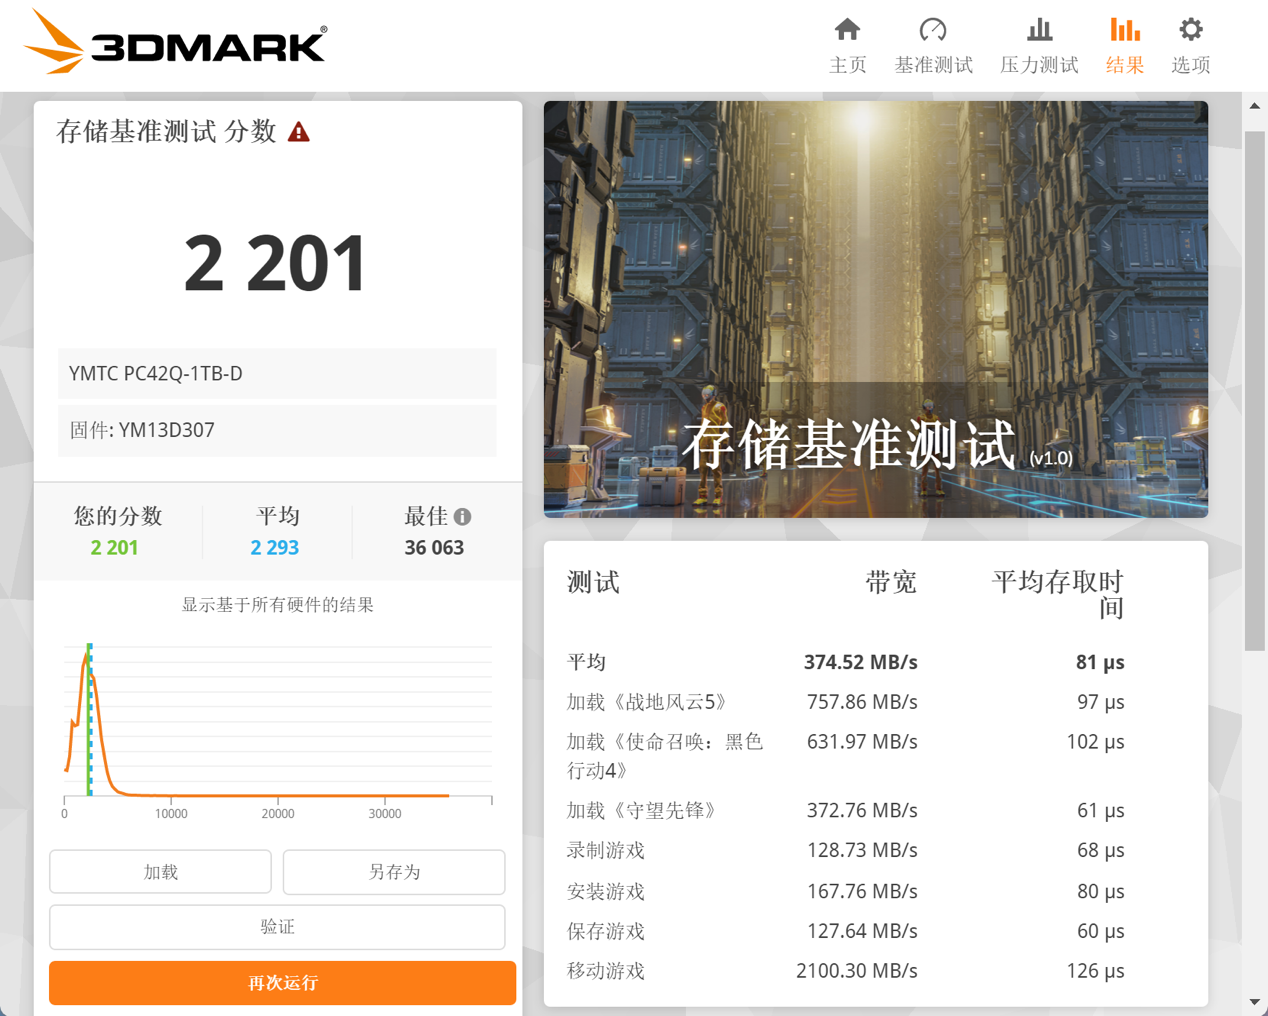
Task: Click the 372.76 MB/s bandwidth value
Action: (862, 810)
